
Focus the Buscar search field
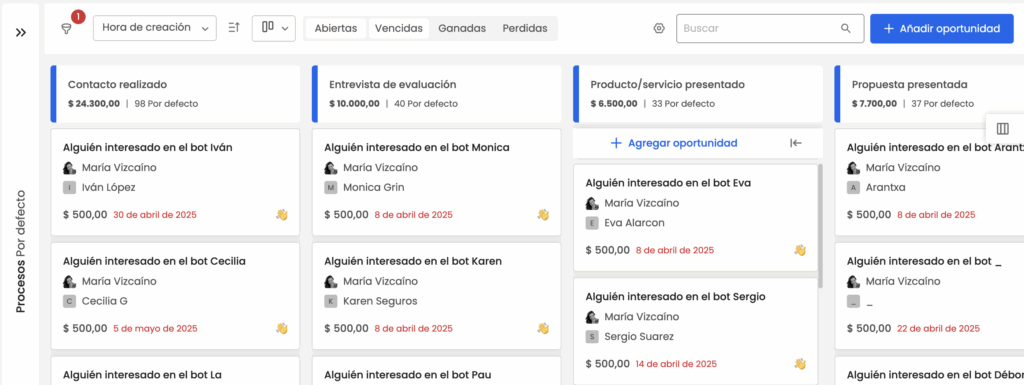click(x=770, y=29)
